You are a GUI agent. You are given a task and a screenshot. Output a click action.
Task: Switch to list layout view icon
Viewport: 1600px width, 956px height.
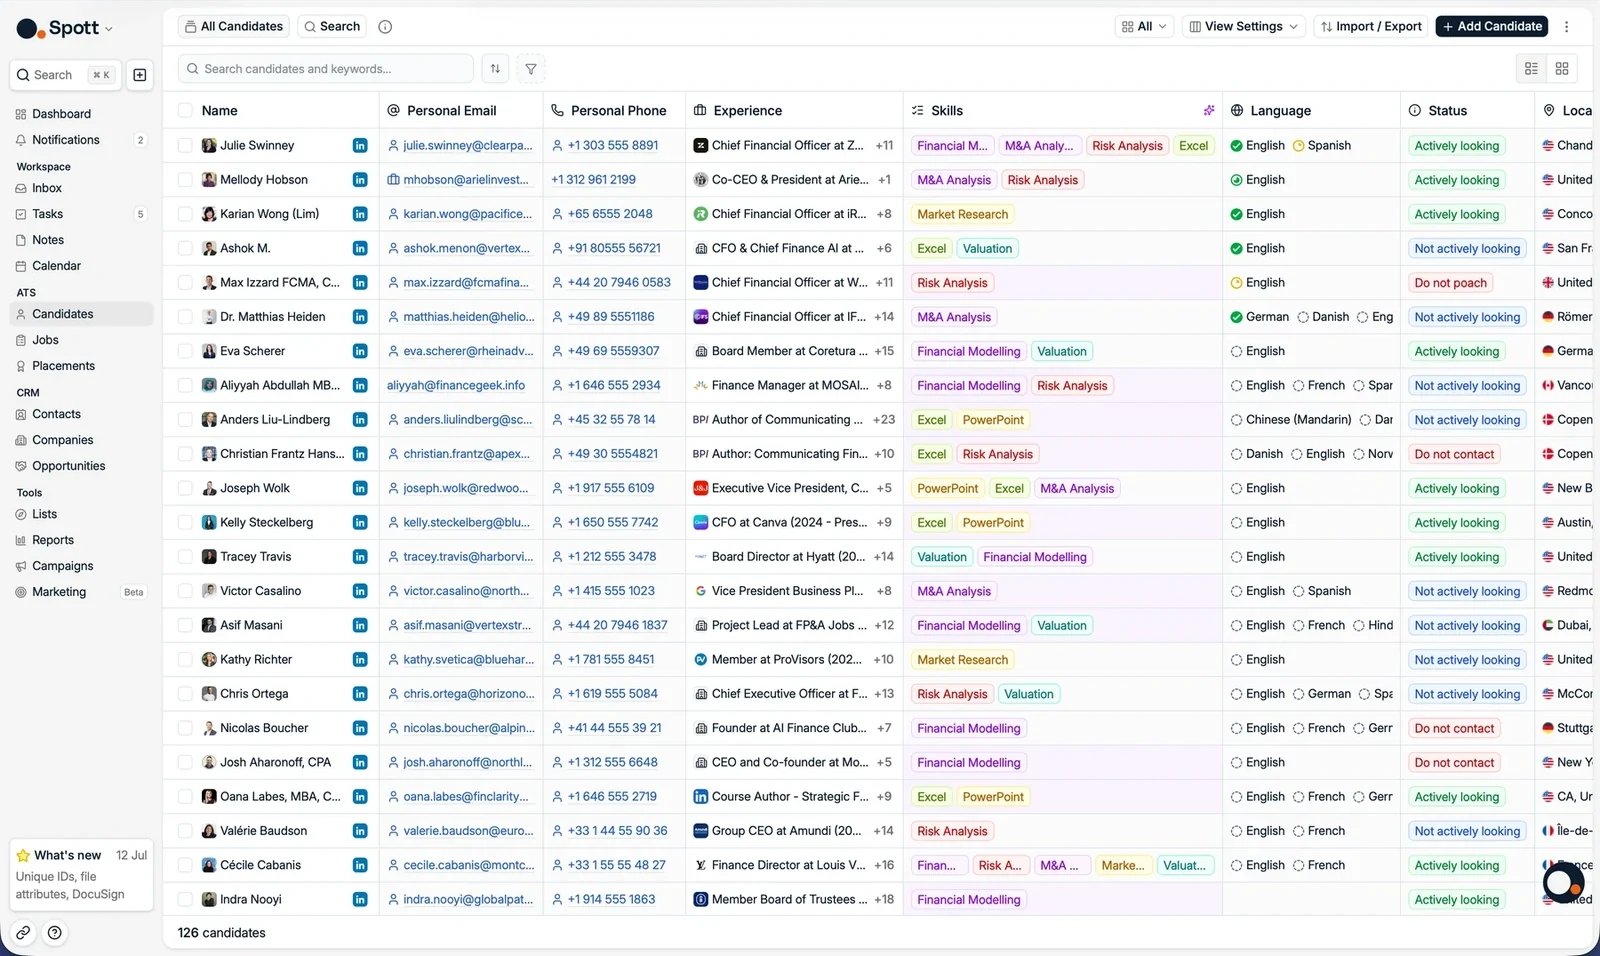point(1531,69)
